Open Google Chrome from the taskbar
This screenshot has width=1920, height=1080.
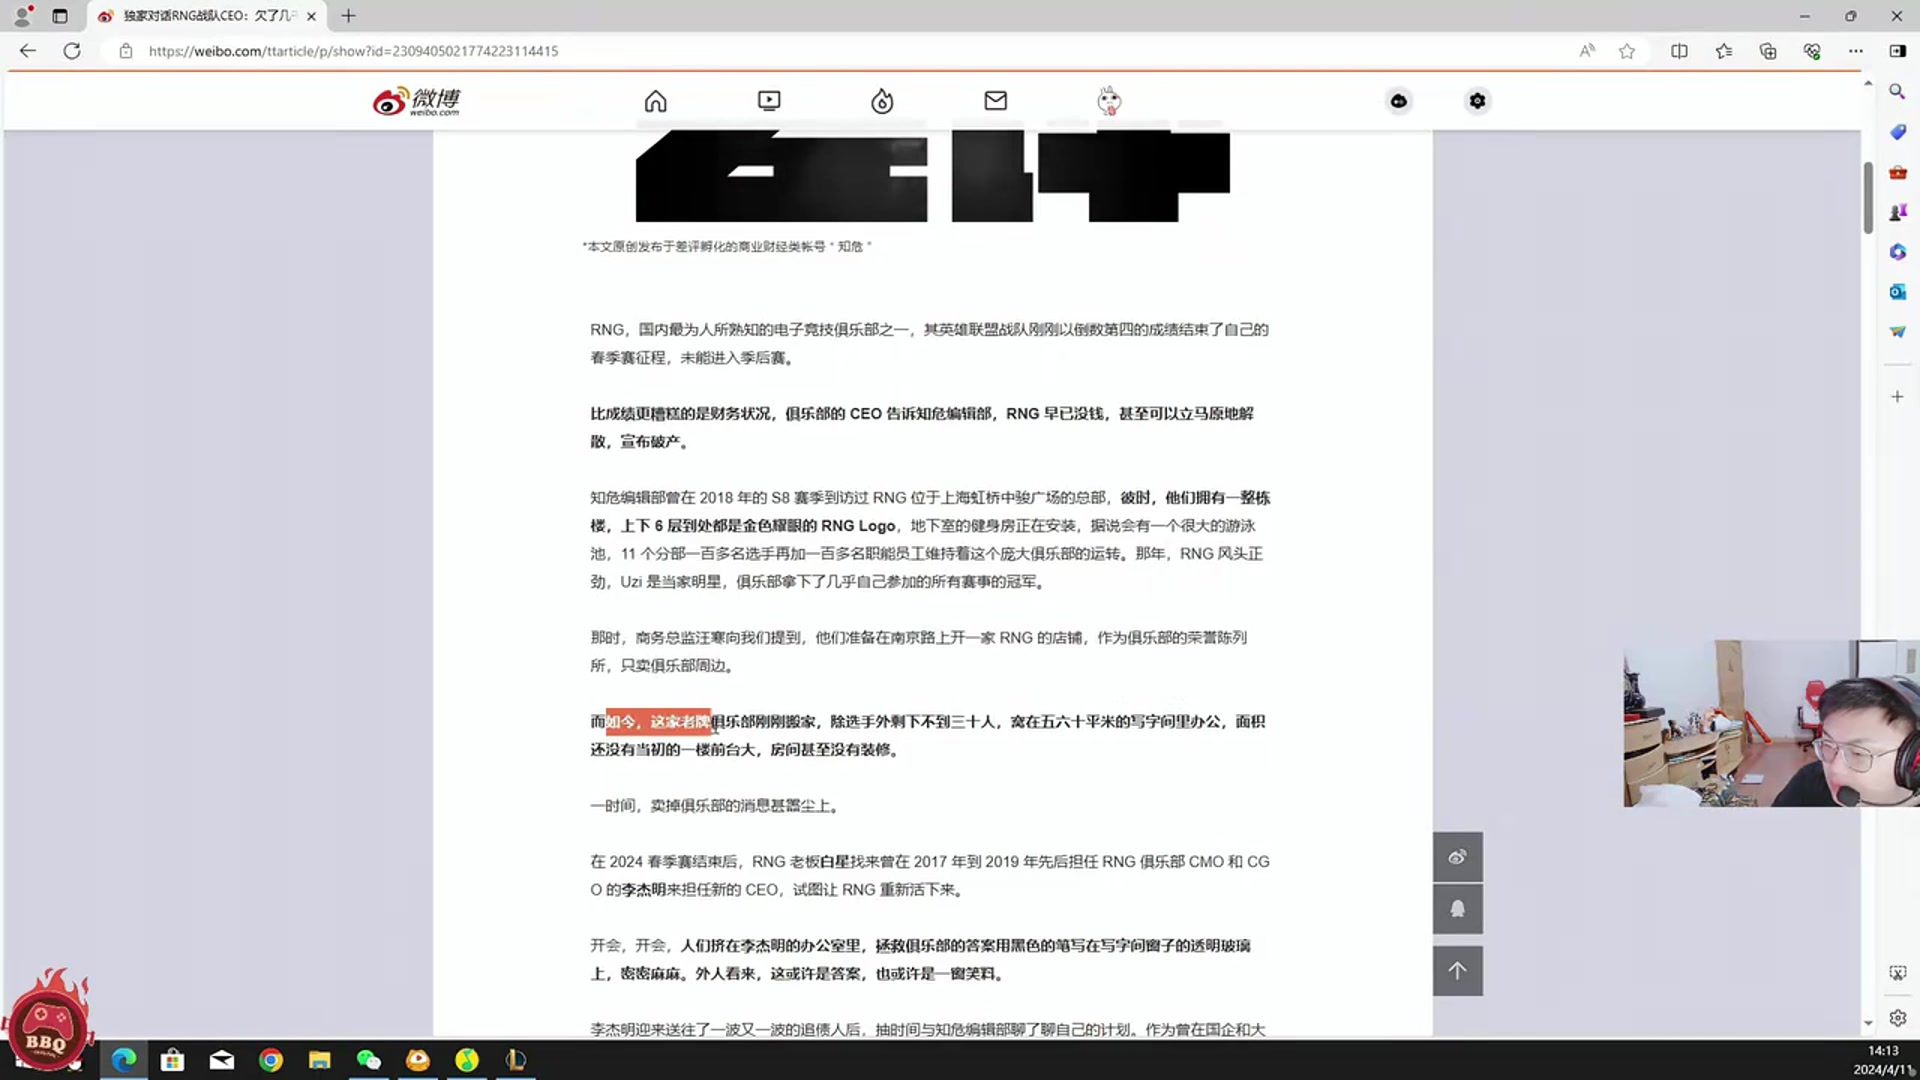click(271, 1060)
